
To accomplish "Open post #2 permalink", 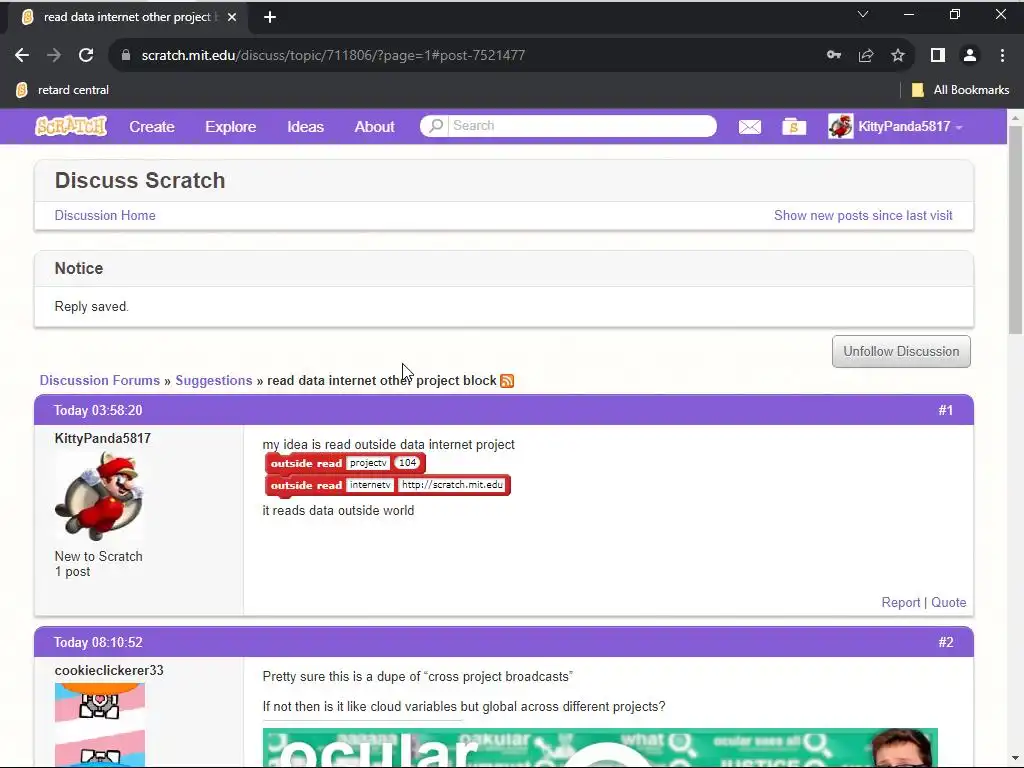I will [946, 642].
